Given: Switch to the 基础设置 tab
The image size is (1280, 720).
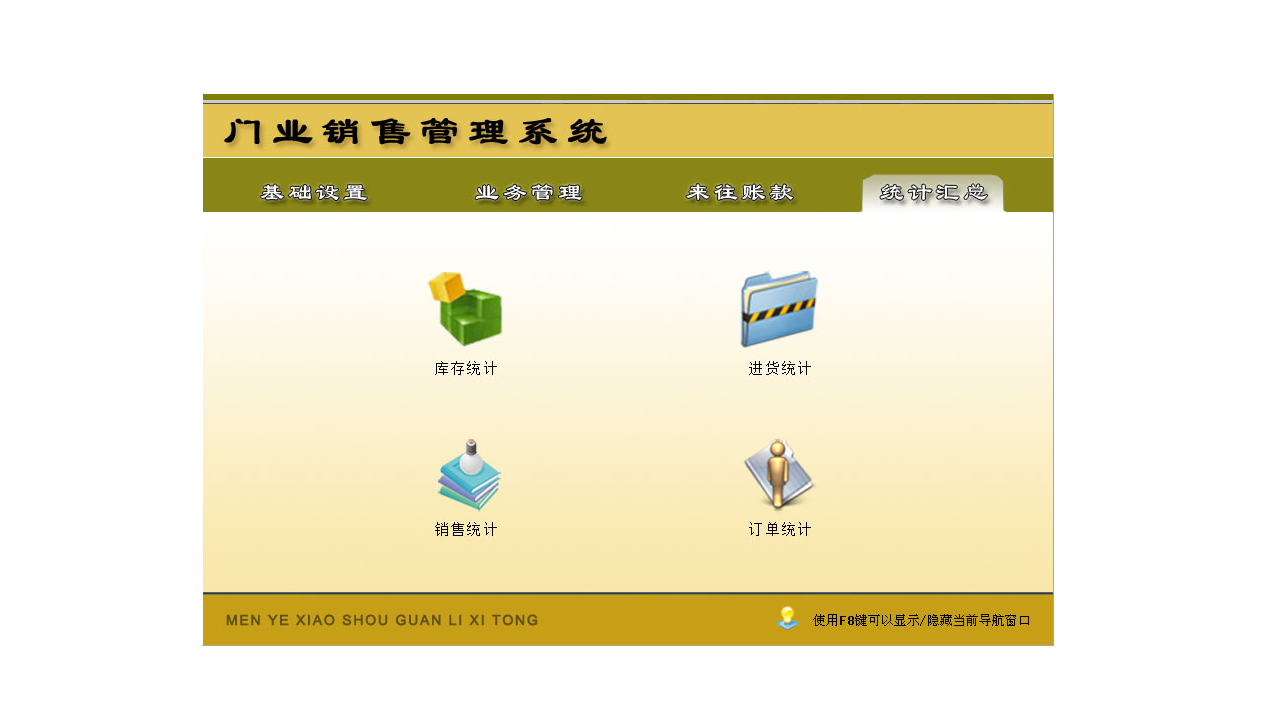Looking at the screenshot, I should point(314,192).
